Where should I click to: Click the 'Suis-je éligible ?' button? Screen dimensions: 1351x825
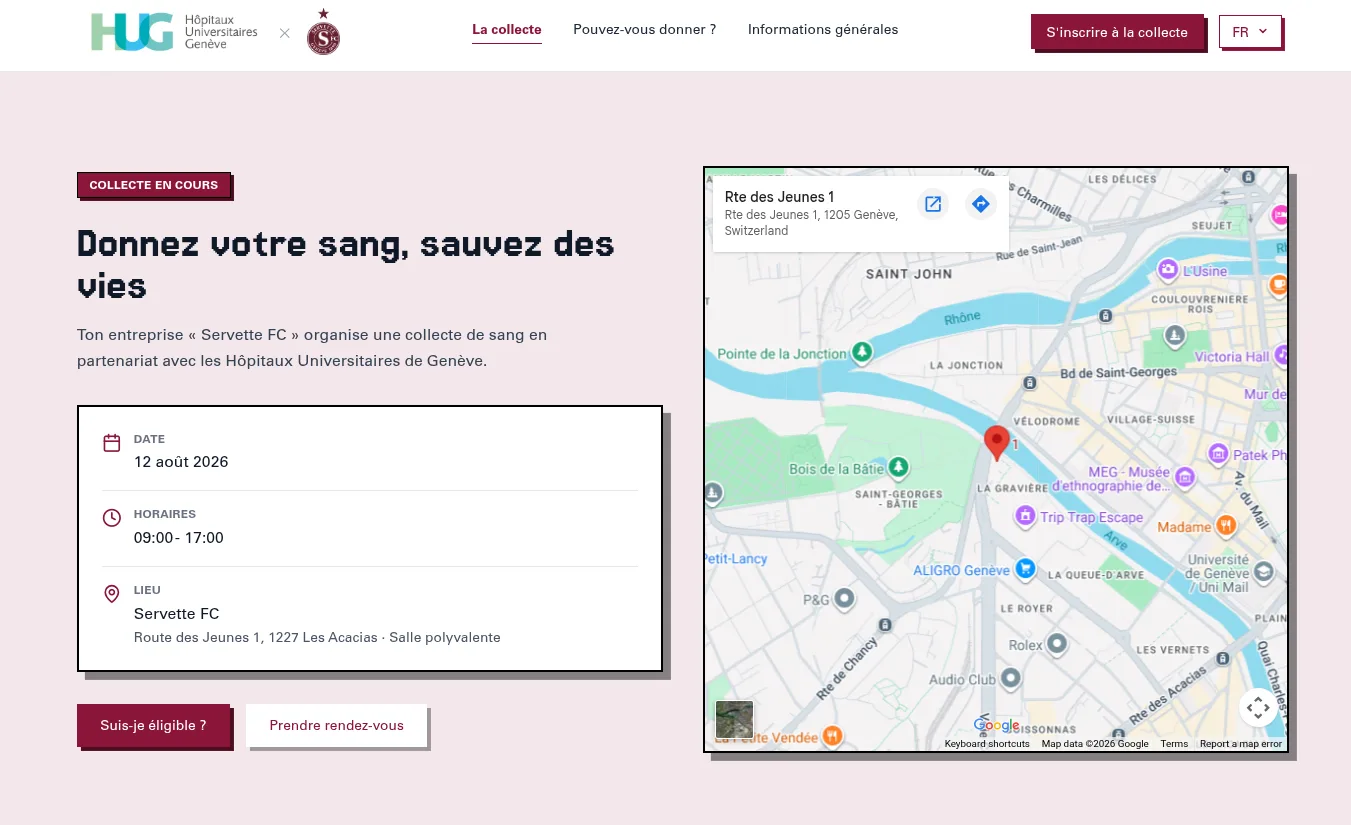153,725
